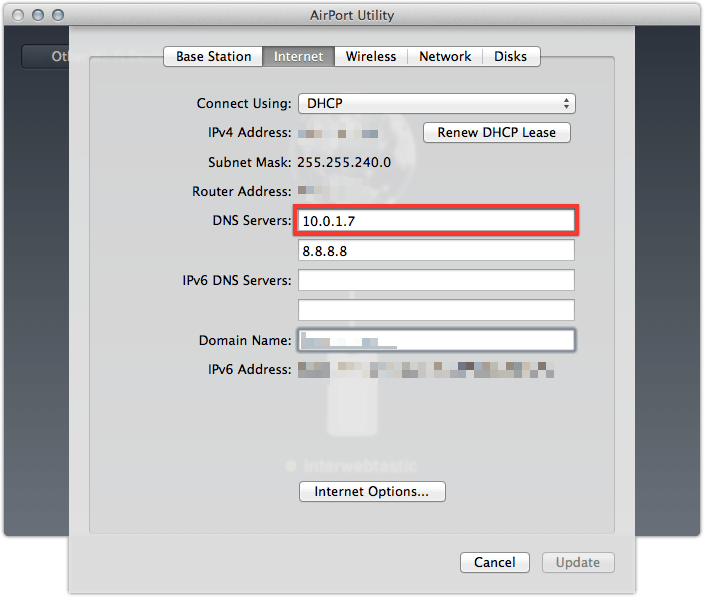Focus the first IPv6 DNS Servers field
Screen dimensions: 704x597
[436, 280]
